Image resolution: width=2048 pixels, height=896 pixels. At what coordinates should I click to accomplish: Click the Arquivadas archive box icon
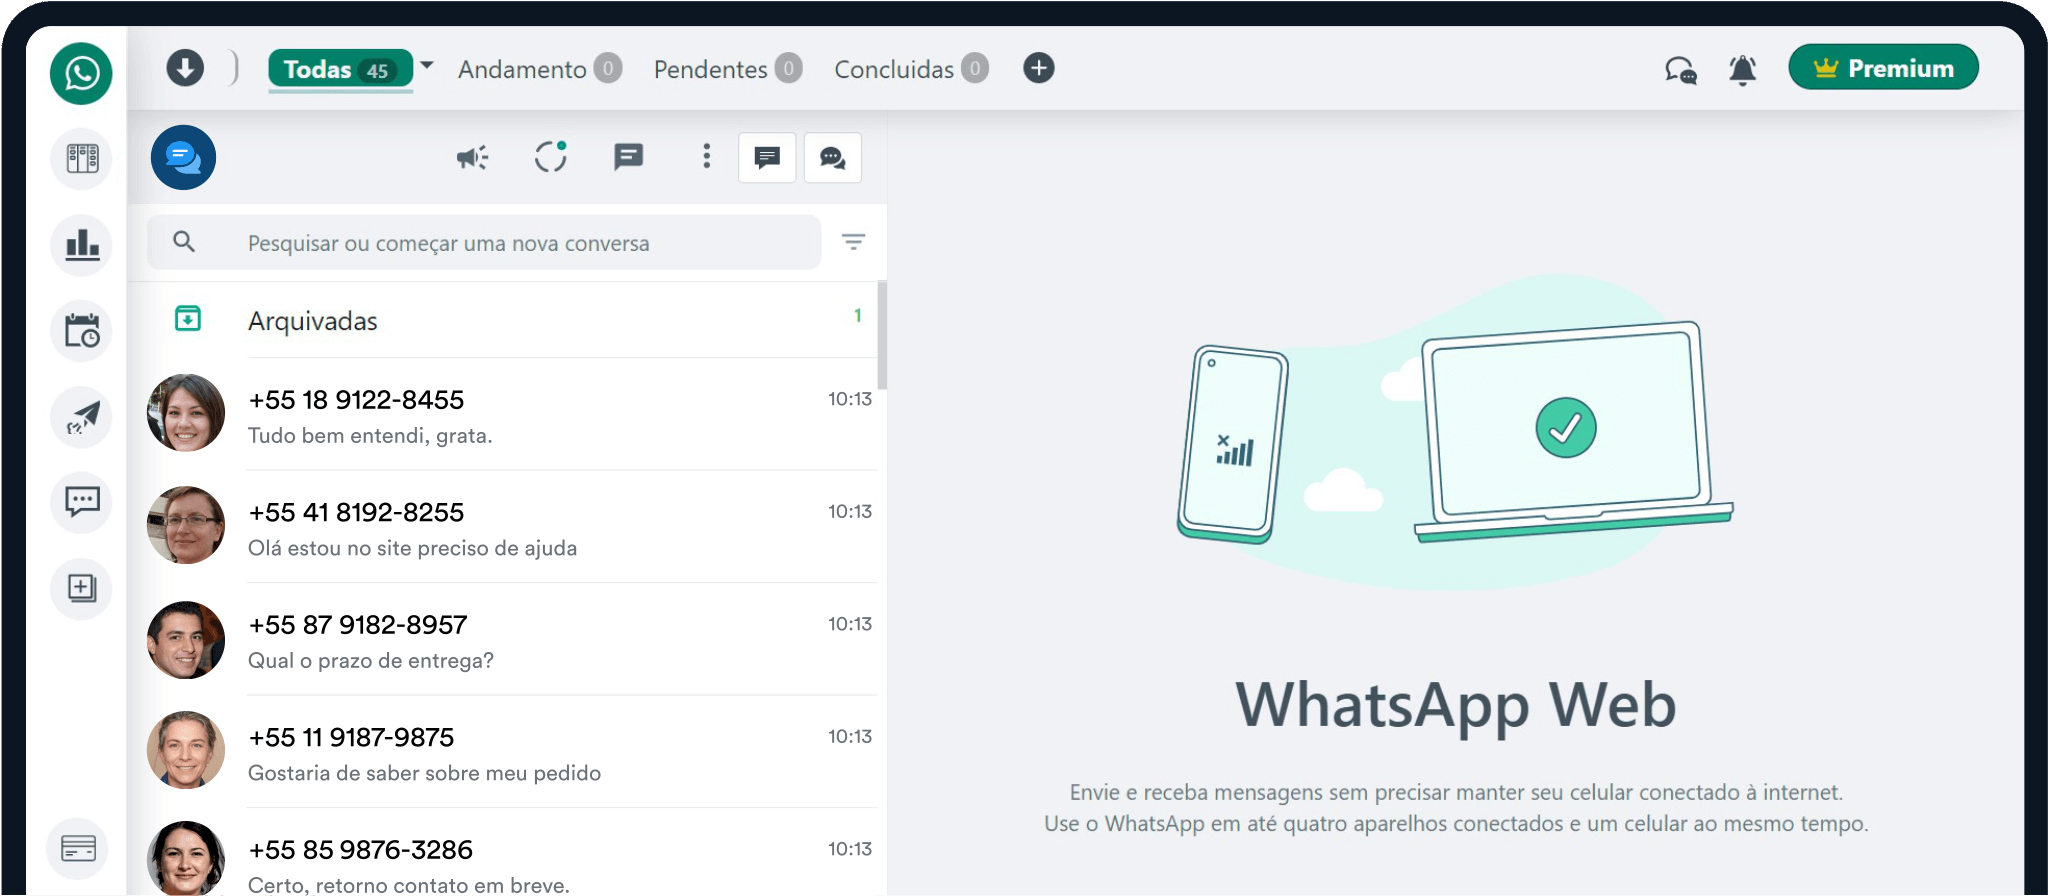[x=188, y=319]
